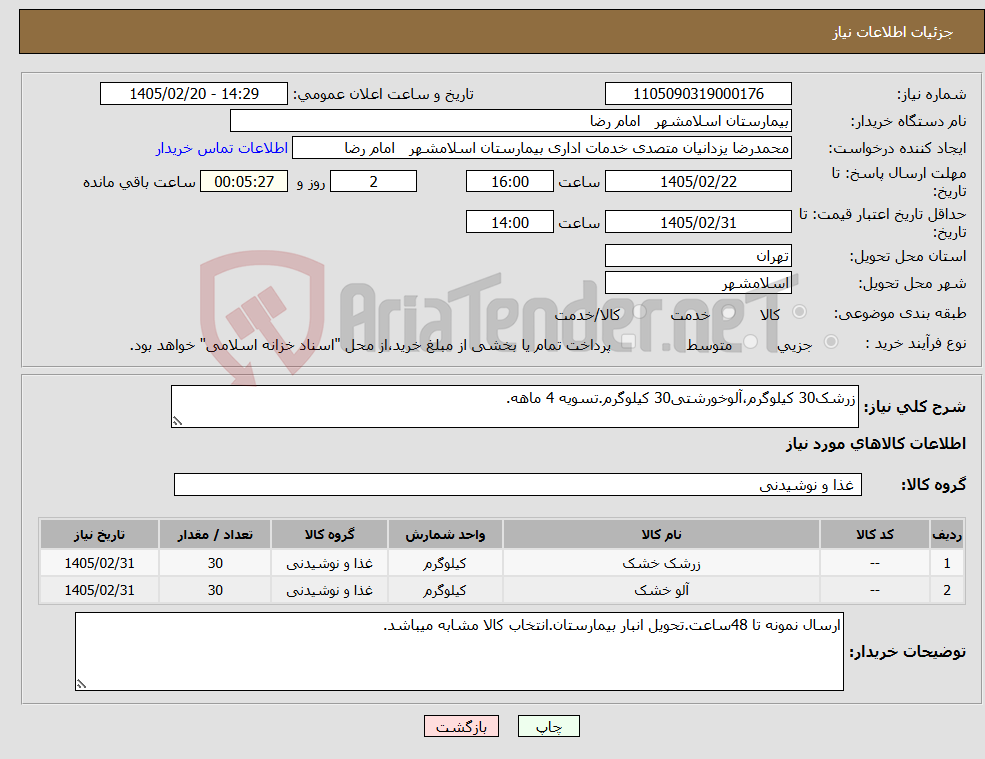
Task: Select the کالا/خدمت radio button
Action: (x=639, y=312)
